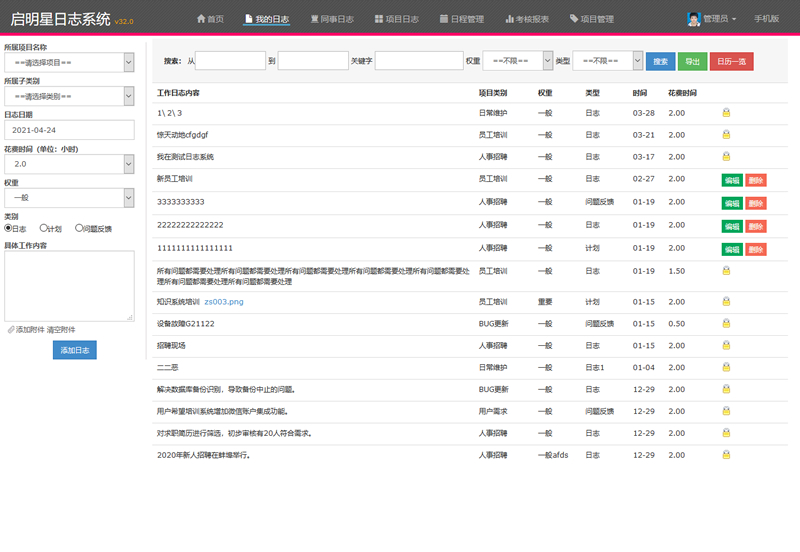Click the red 日历一览 button

(x=731, y=61)
